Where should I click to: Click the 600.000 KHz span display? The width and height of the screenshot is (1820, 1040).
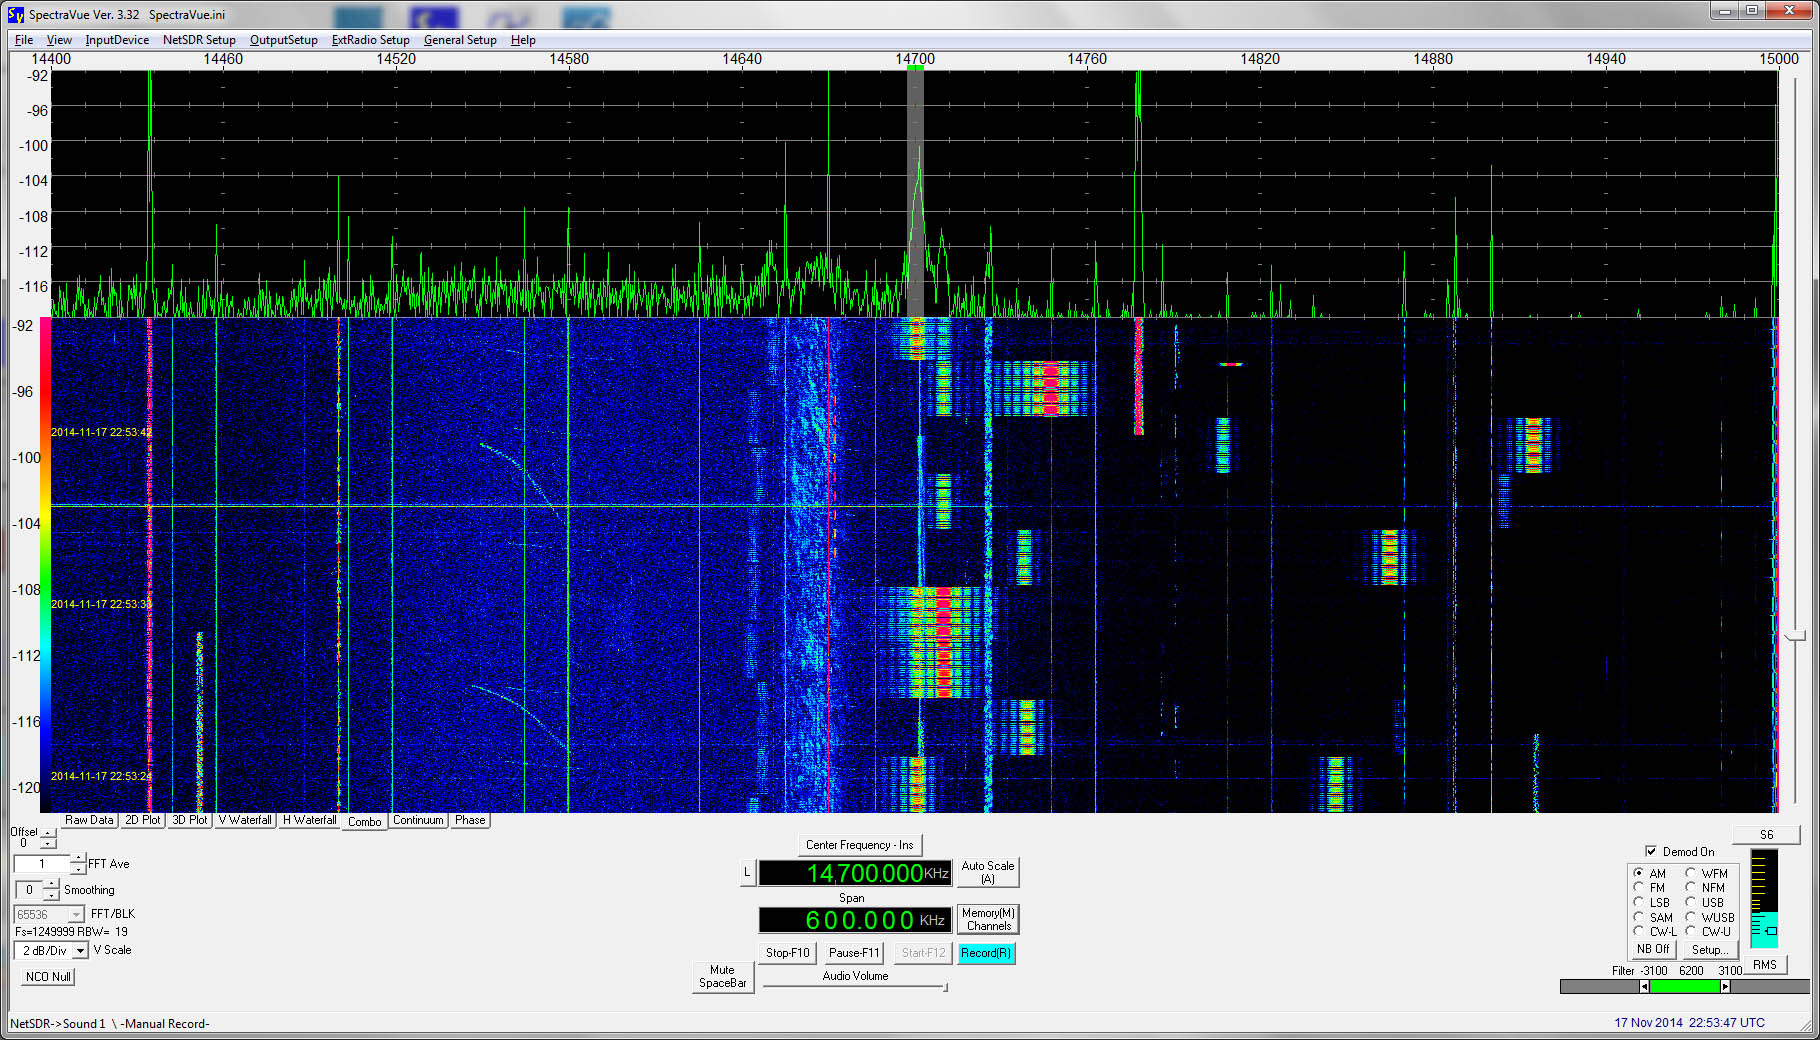[x=855, y=920]
